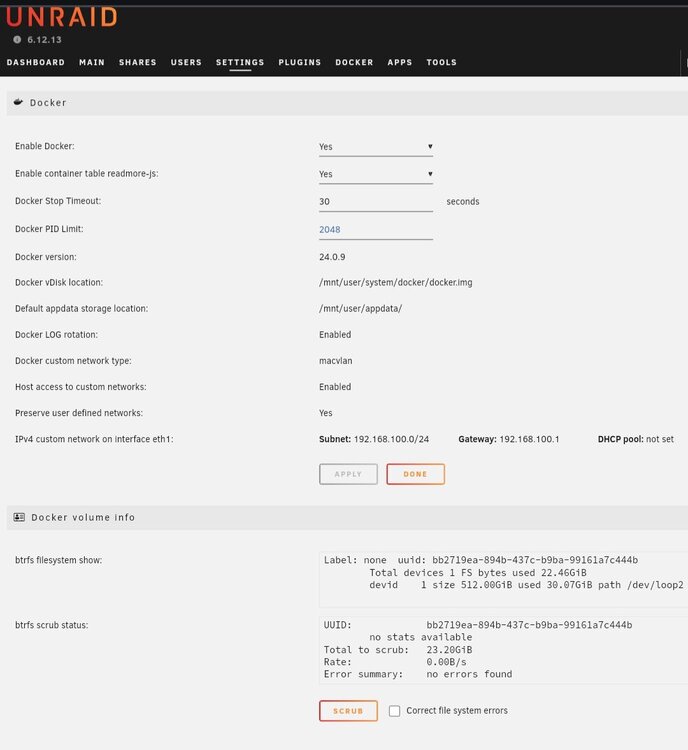
Task: Open the Shares tab
Action: click(x=138, y=62)
